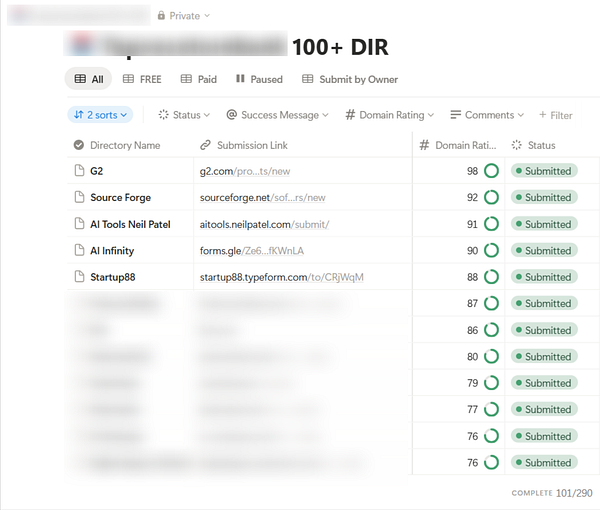Click the lock icon beside Private

click(x=161, y=15)
